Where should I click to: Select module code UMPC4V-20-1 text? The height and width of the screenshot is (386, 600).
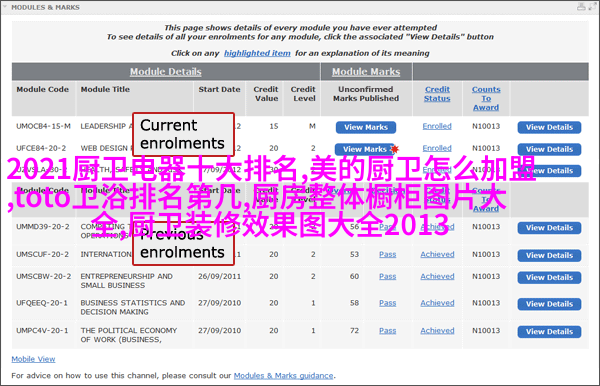[x=42, y=331]
